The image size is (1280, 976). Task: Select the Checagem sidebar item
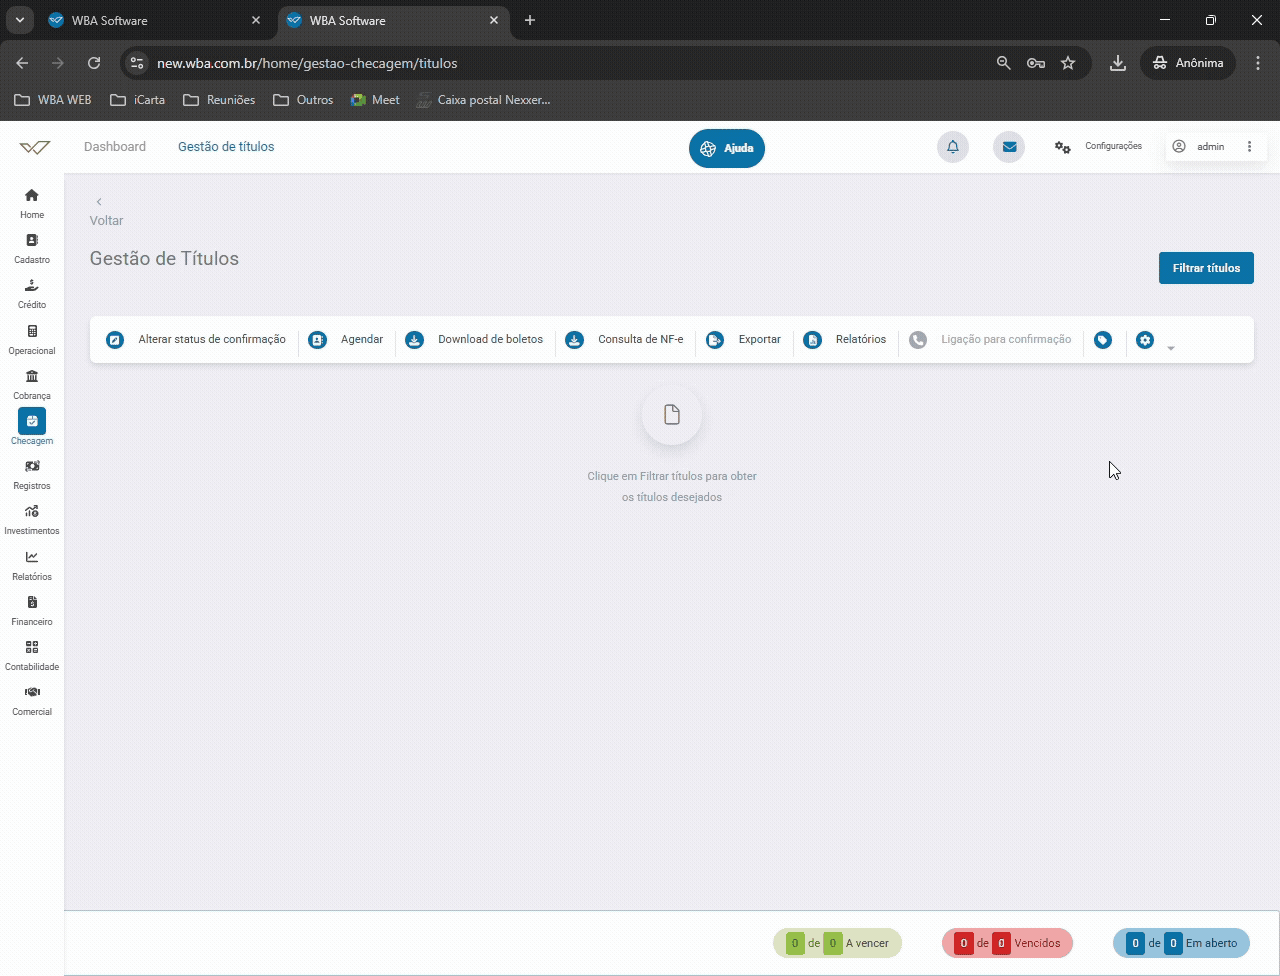coord(32,428)
